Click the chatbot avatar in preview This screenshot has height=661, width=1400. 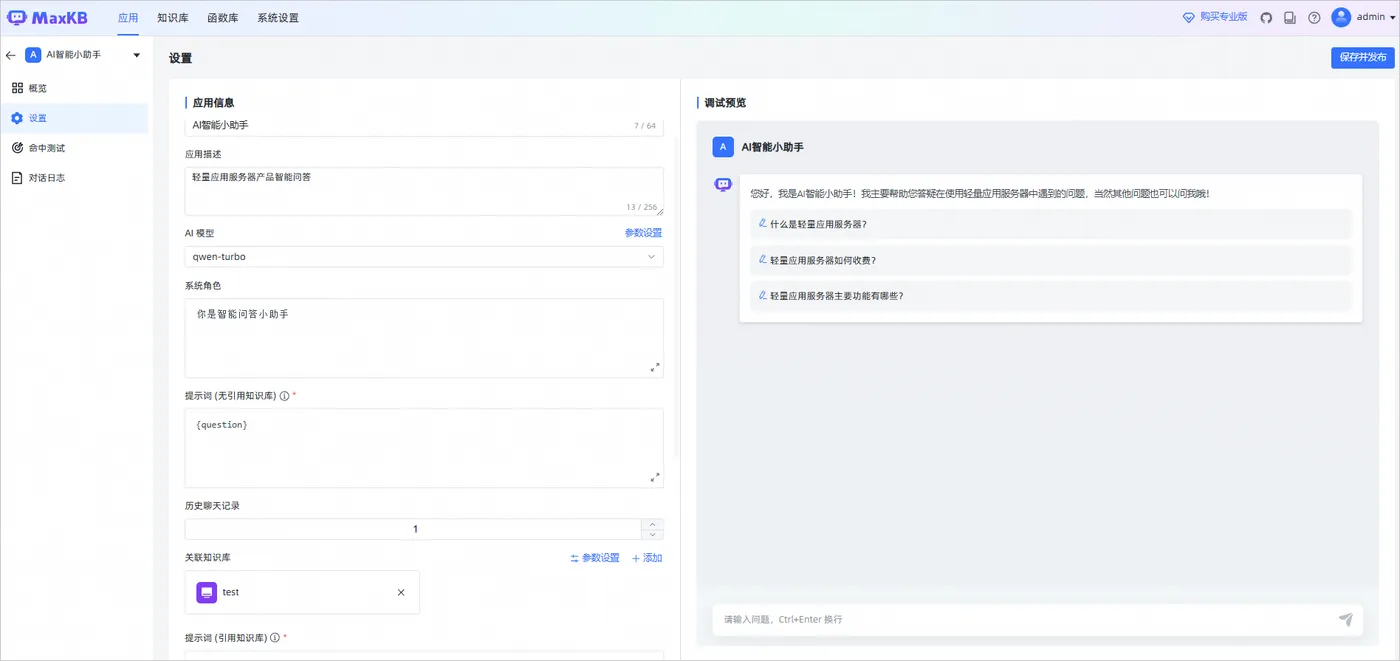723,184
